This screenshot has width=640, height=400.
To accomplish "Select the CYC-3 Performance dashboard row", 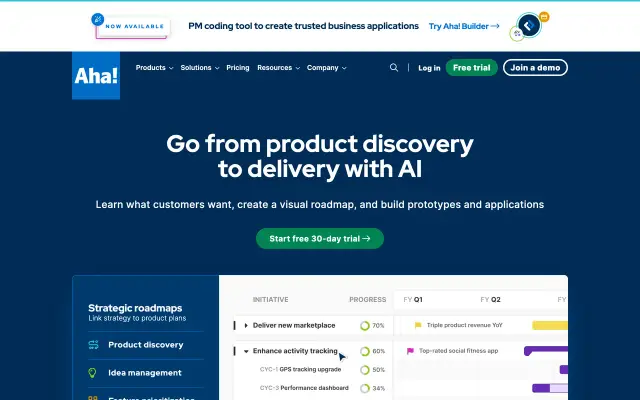I will pos(313,388).
